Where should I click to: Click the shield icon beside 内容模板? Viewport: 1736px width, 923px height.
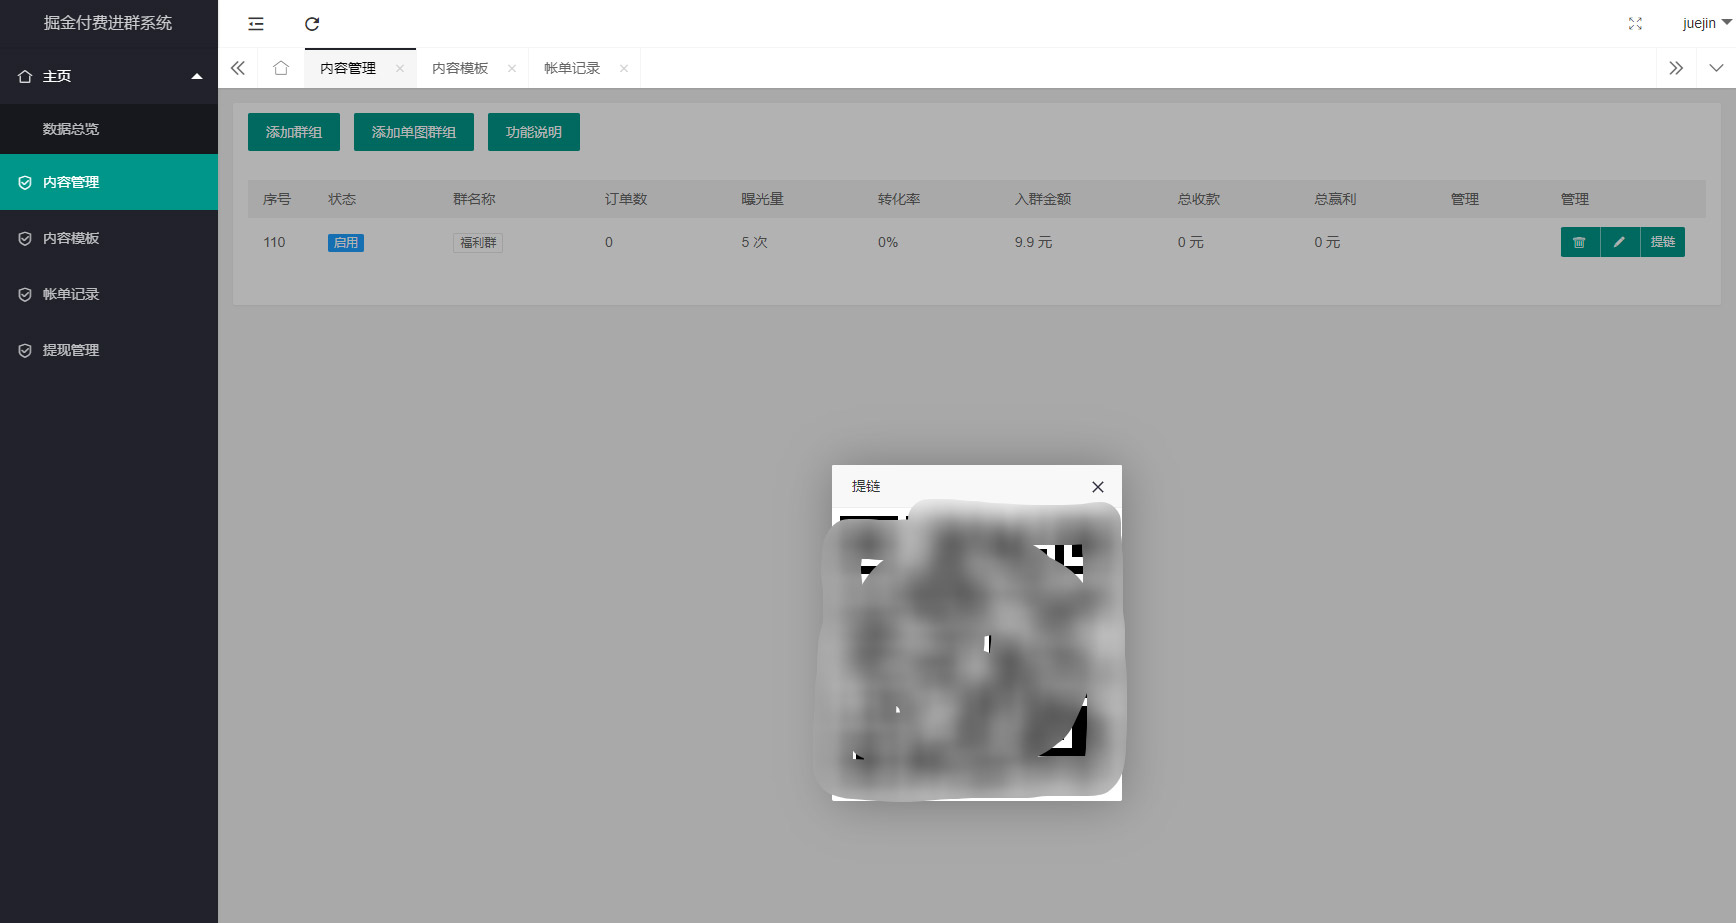click(x=25, y=238)
